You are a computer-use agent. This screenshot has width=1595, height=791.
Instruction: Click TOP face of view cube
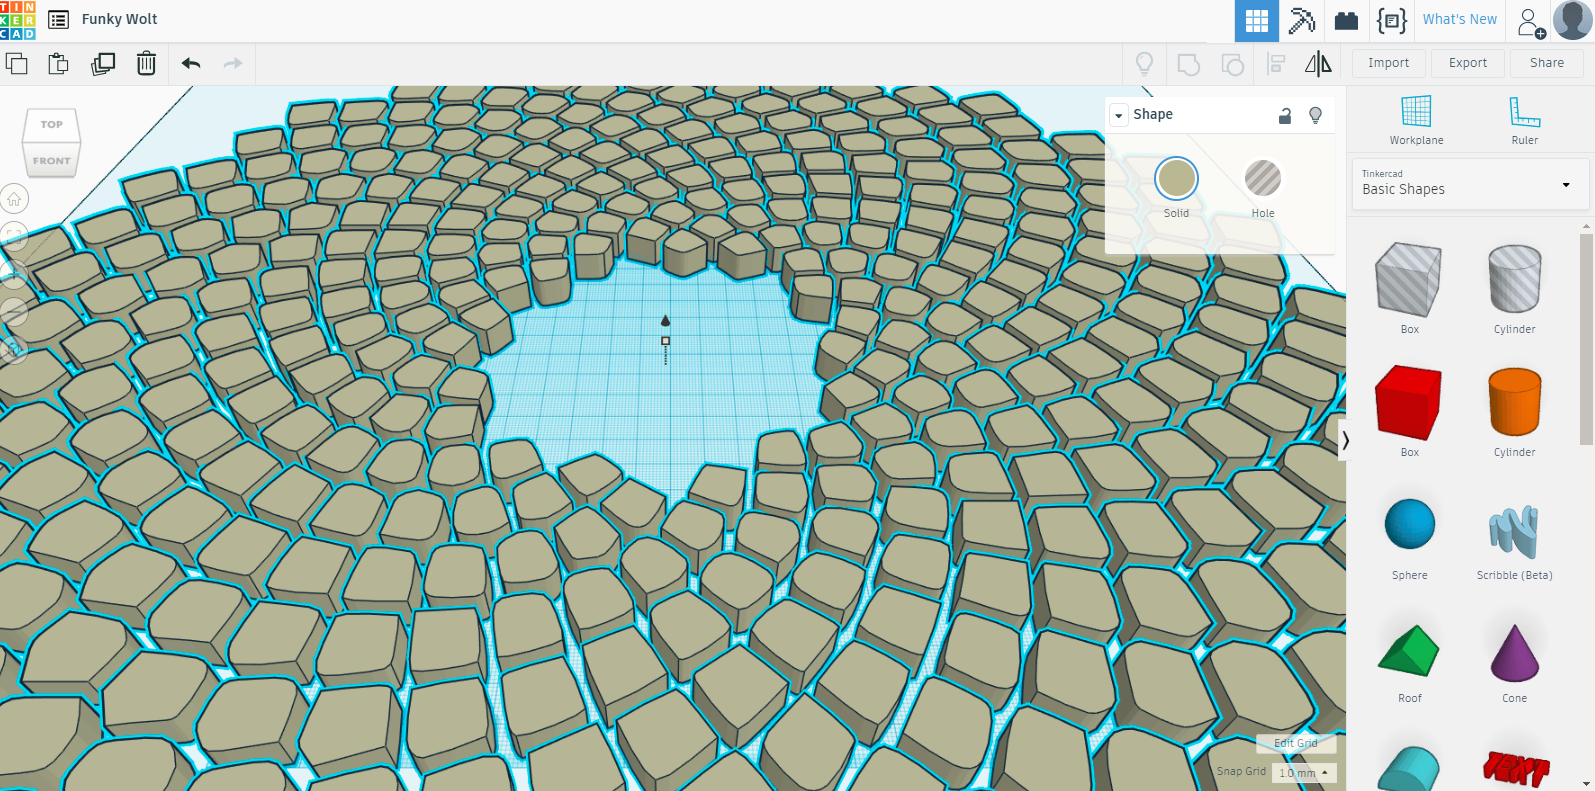point(52,125)
